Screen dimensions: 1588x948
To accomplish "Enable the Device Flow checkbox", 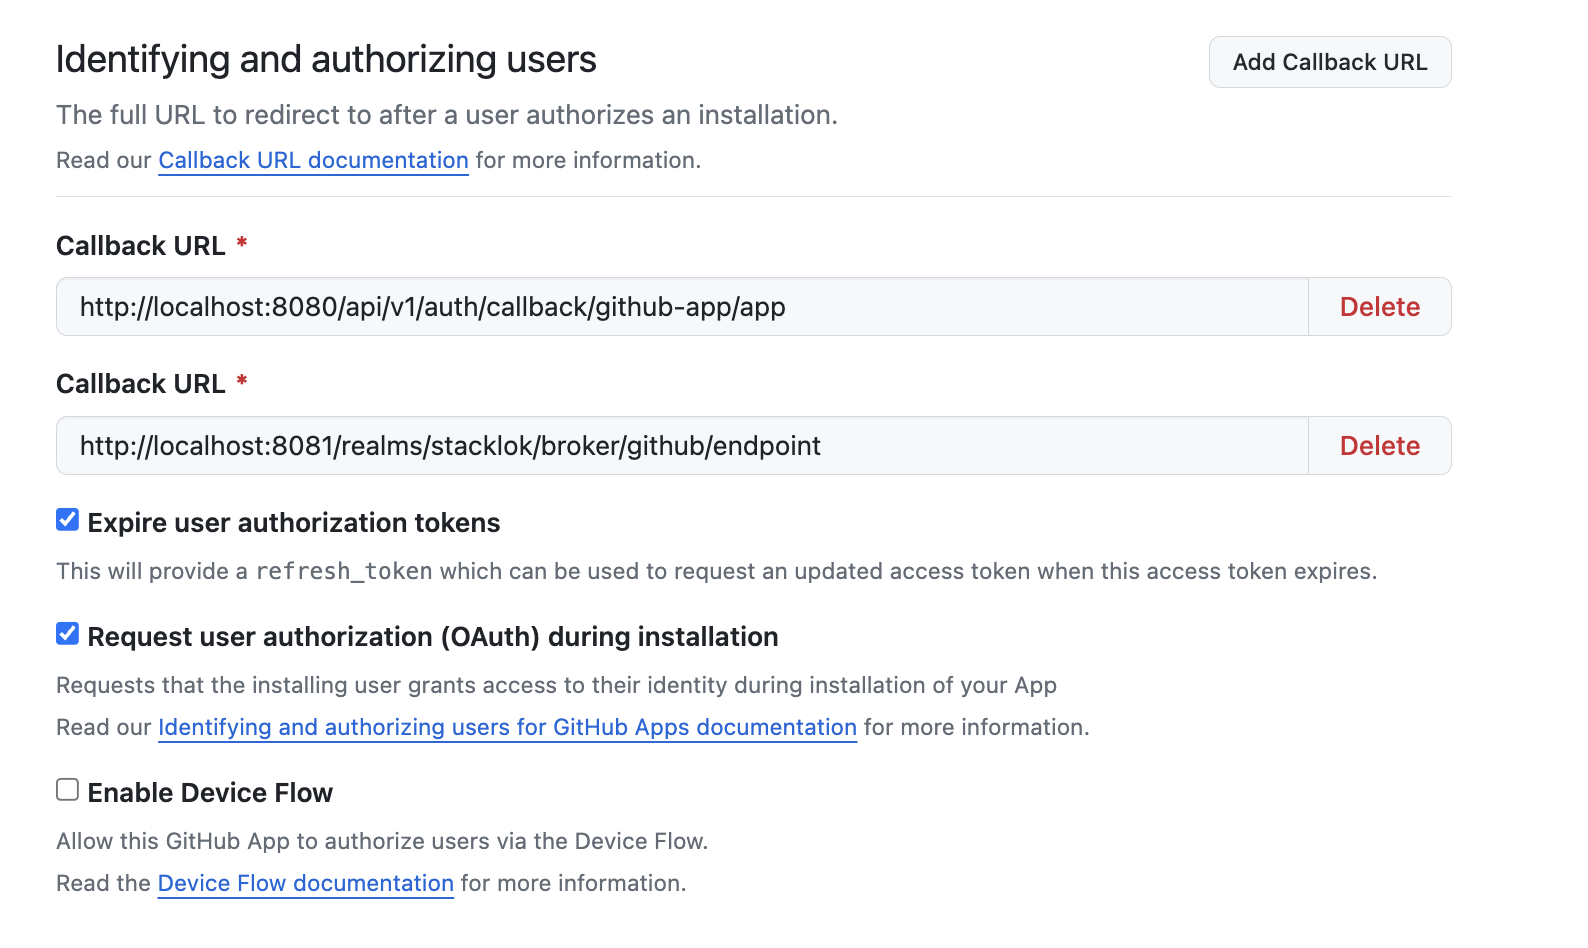I will (x=67, y=790).
